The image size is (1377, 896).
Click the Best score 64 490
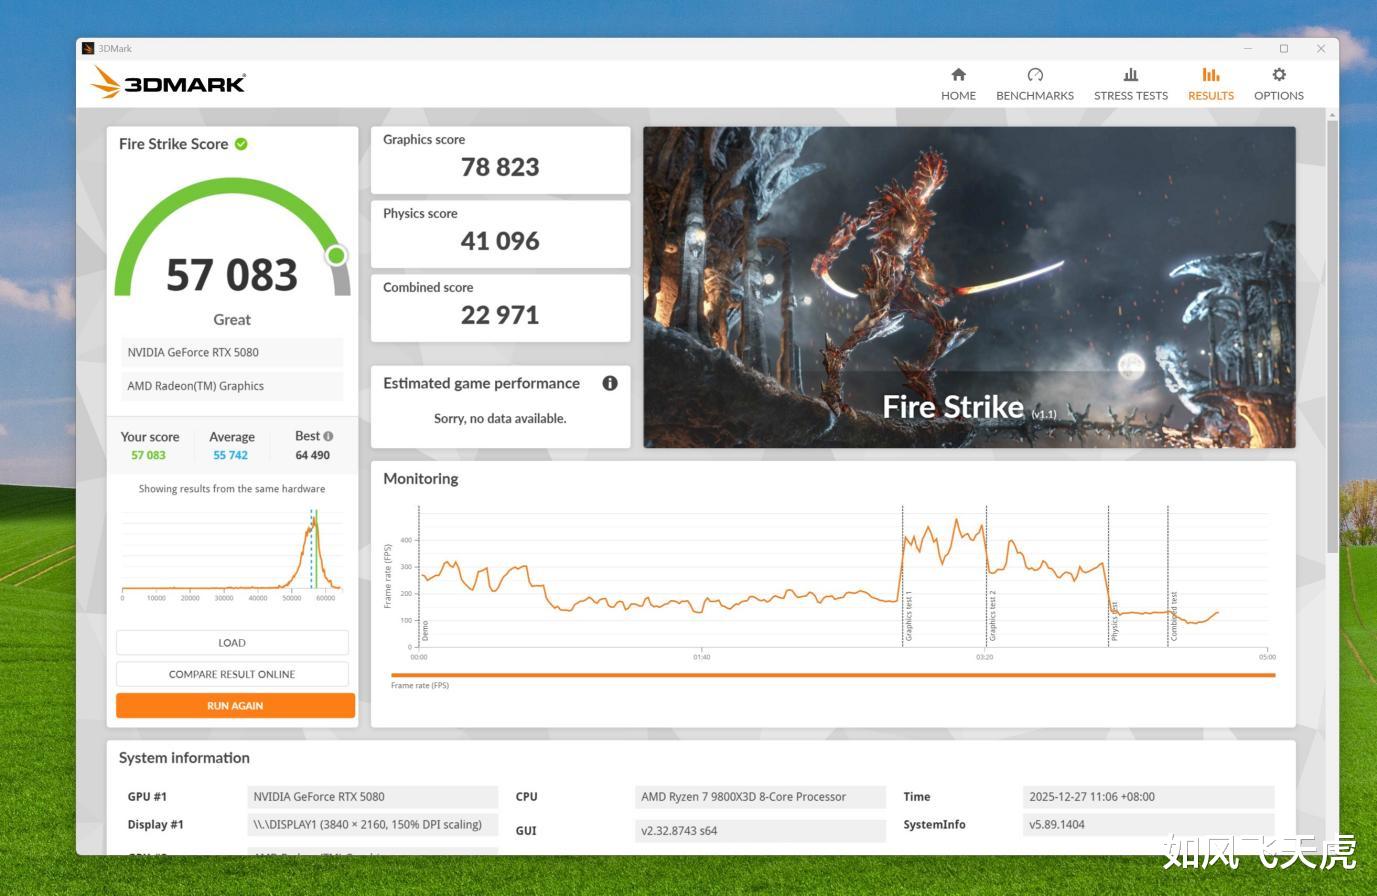312,455
